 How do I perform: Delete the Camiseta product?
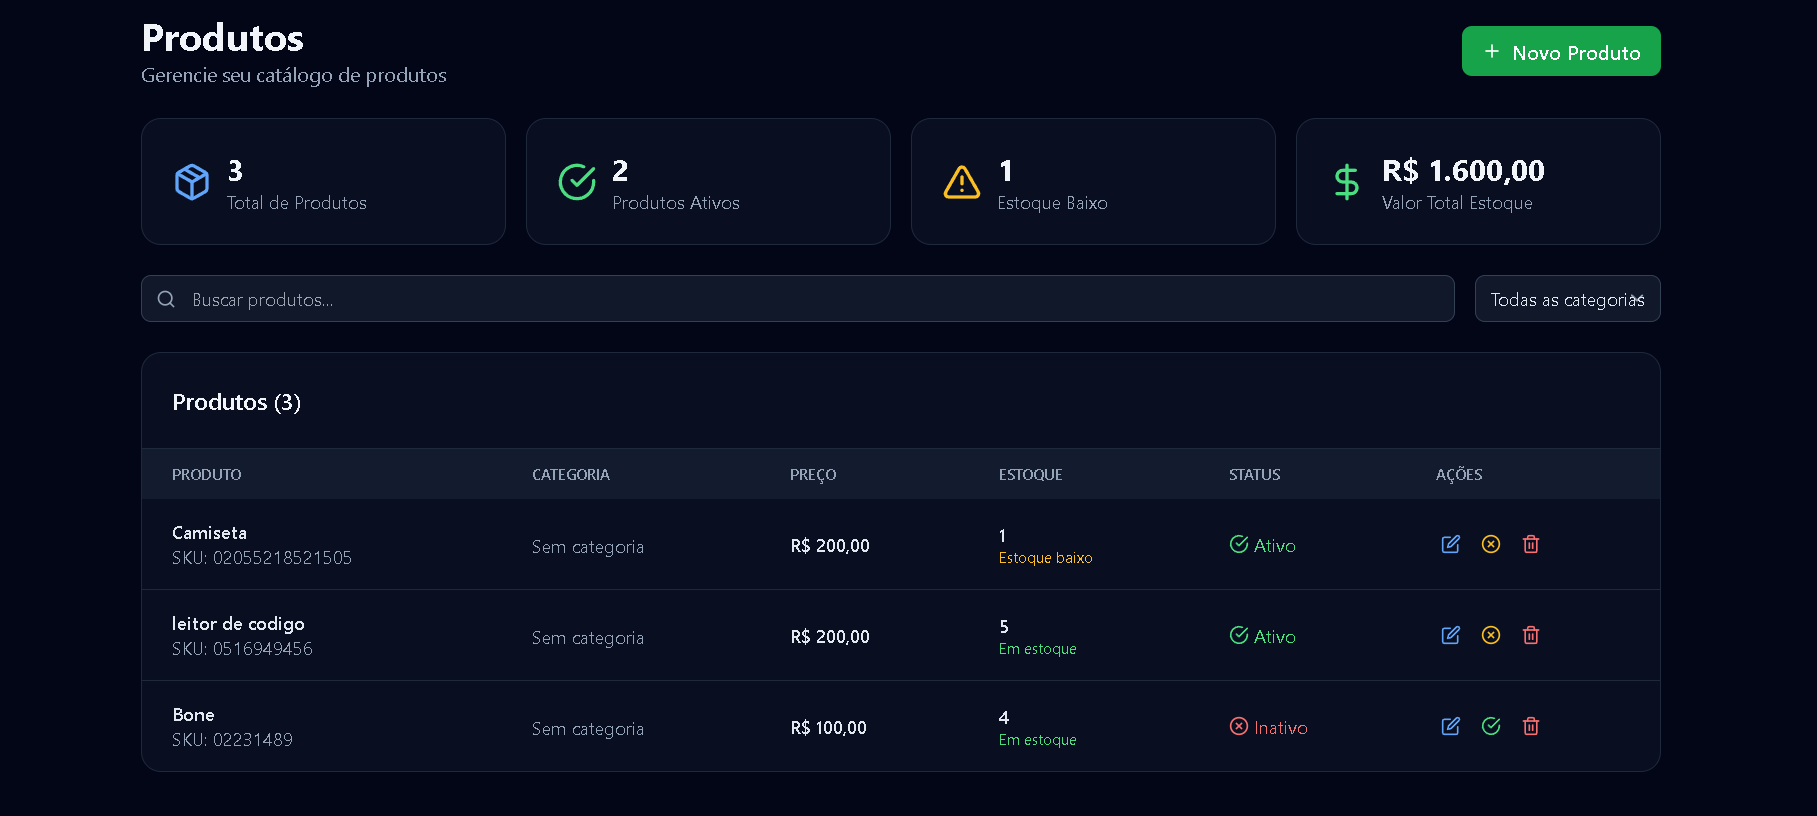point(1530,544)
